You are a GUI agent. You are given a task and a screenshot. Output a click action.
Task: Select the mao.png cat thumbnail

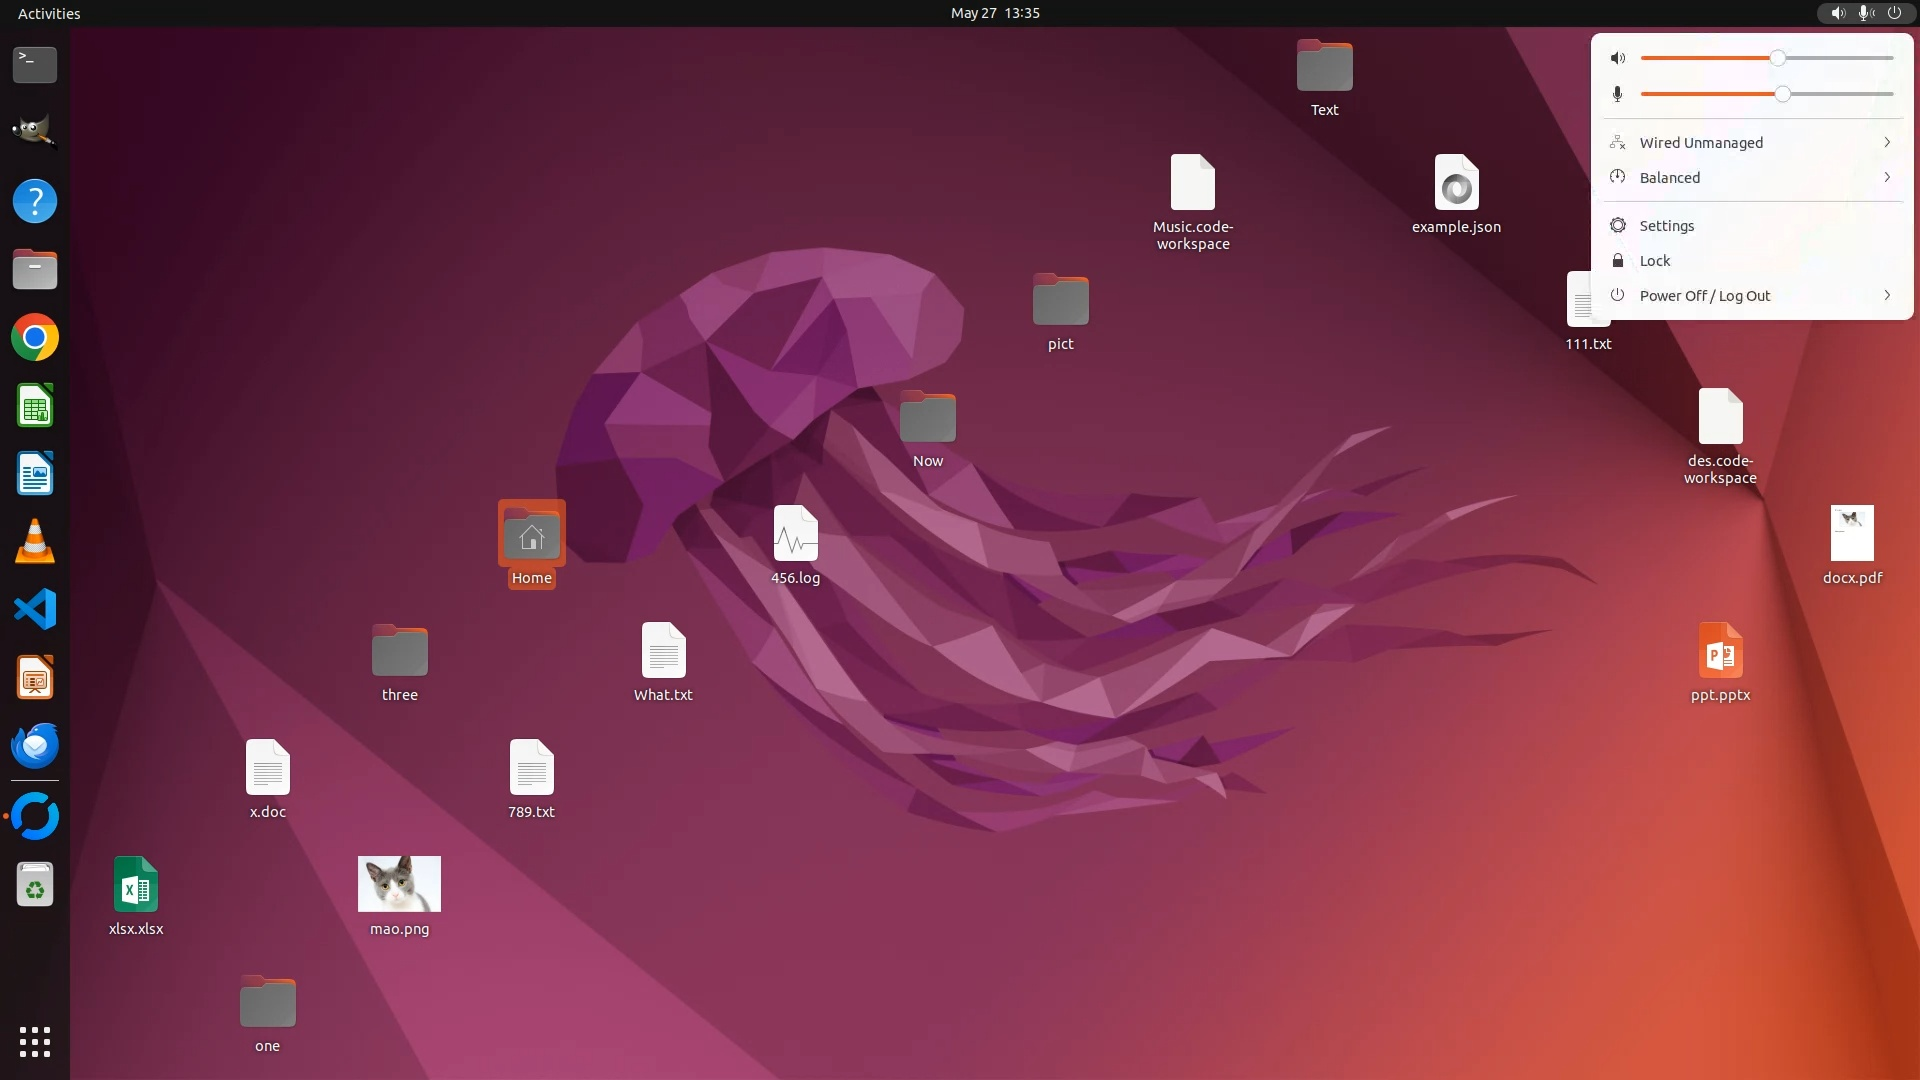coord(399,884)
